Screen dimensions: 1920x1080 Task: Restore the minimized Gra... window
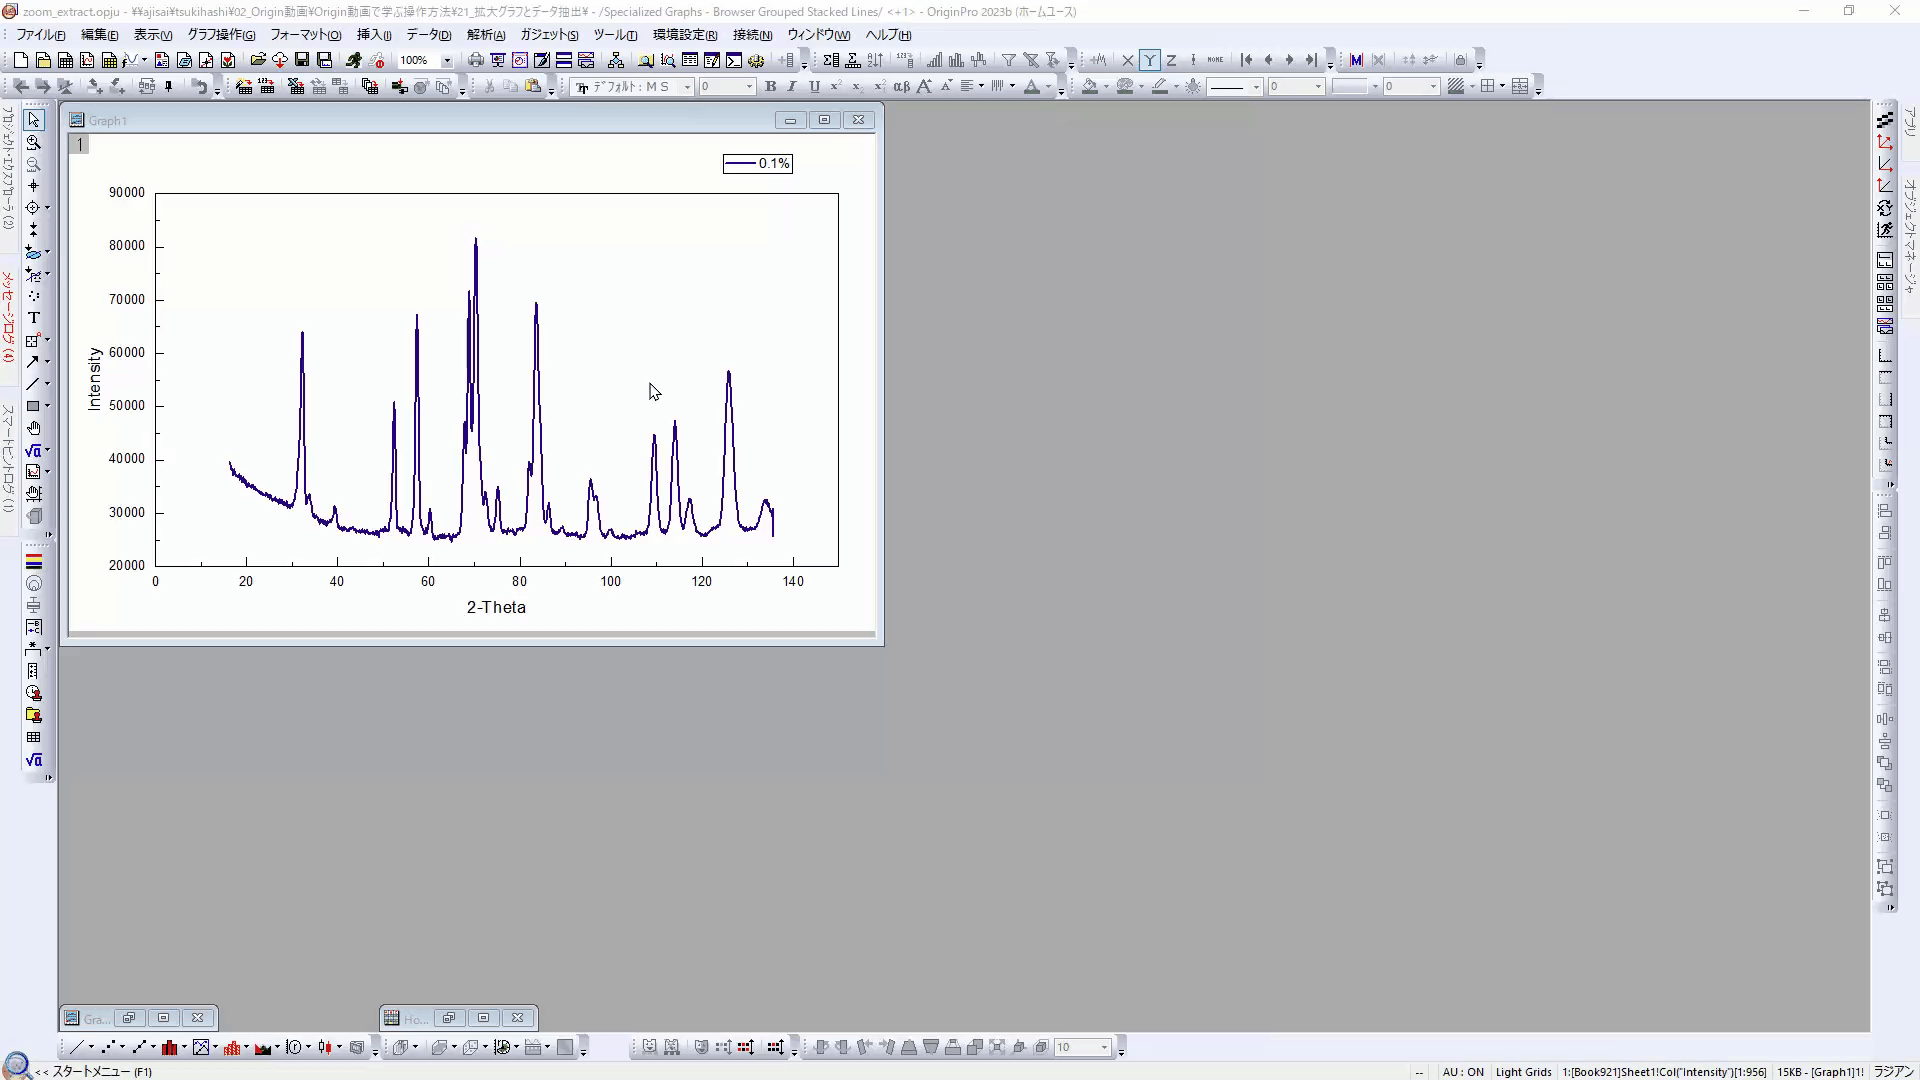[x=129, y=1018]
